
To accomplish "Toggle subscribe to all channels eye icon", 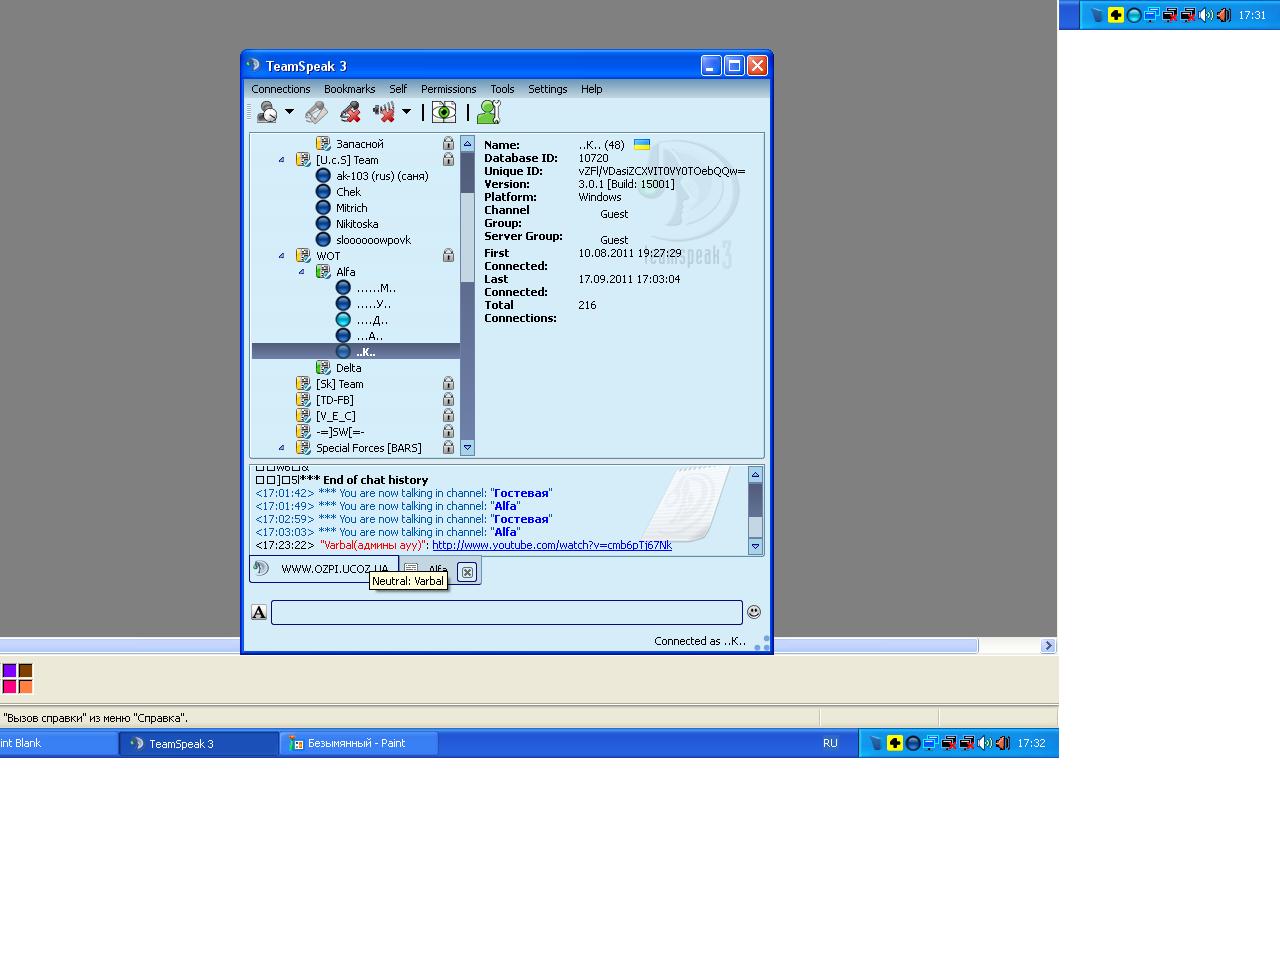I will (x=444, y=112).
